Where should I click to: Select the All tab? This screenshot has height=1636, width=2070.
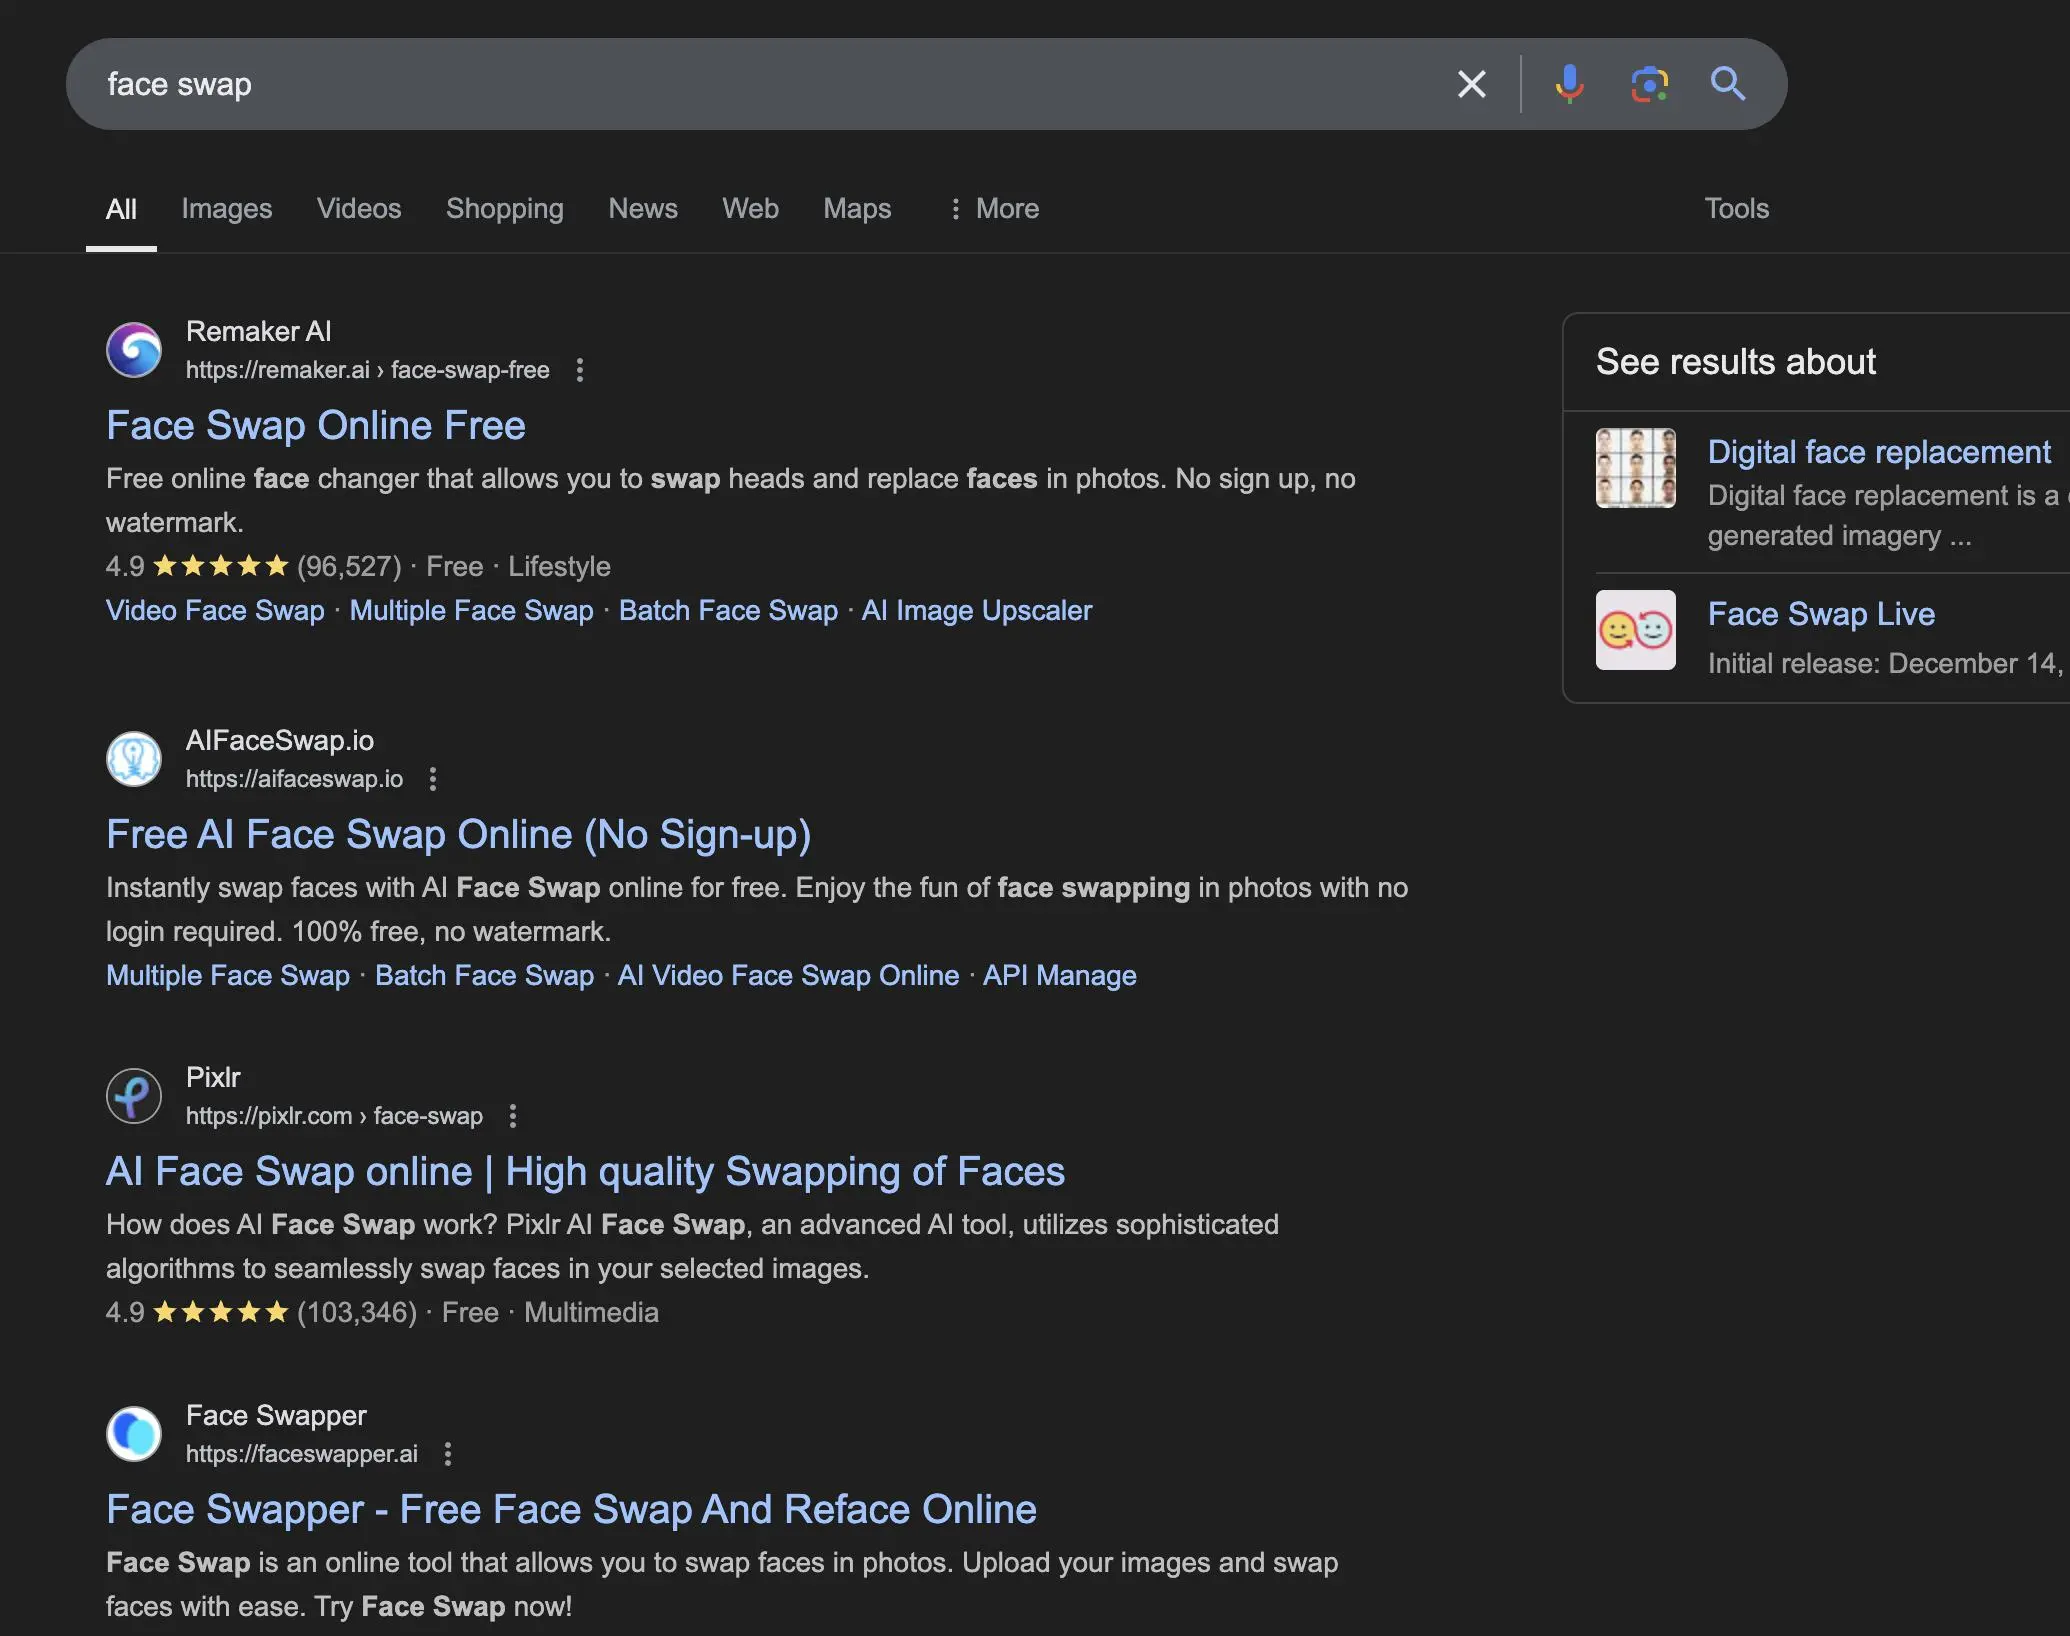[x=121, y=209]
